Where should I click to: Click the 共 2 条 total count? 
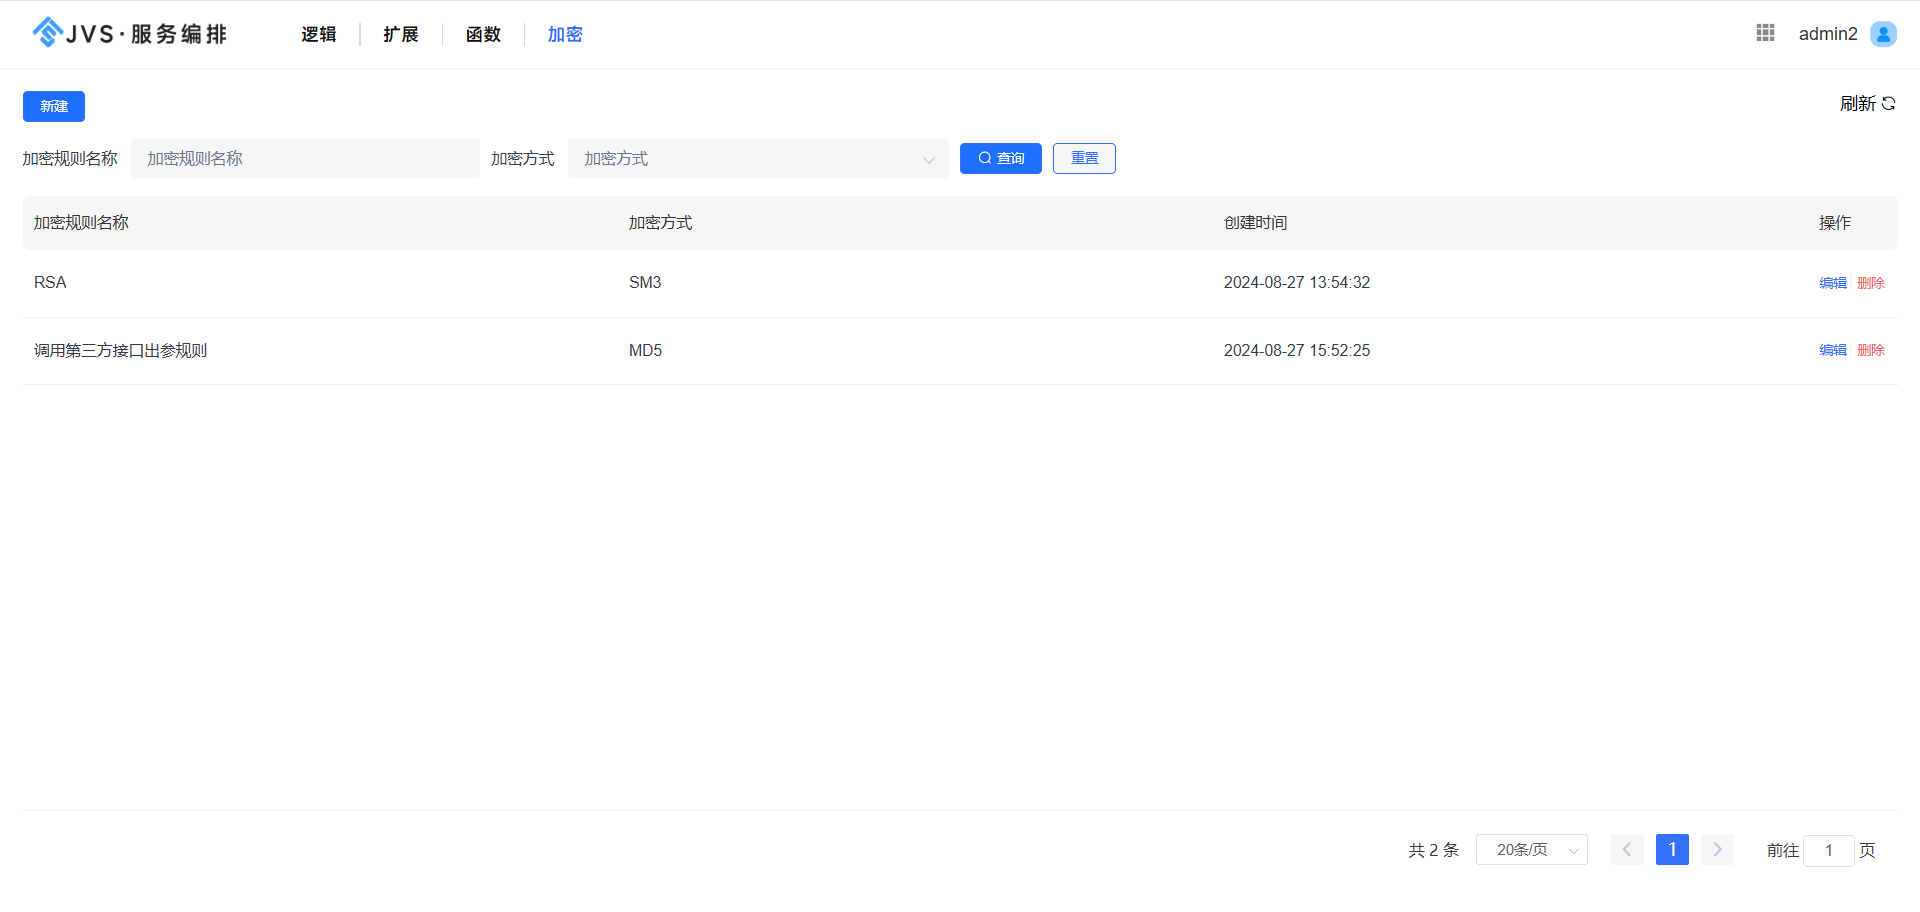pyautogui.click(x=1433, y=850)
